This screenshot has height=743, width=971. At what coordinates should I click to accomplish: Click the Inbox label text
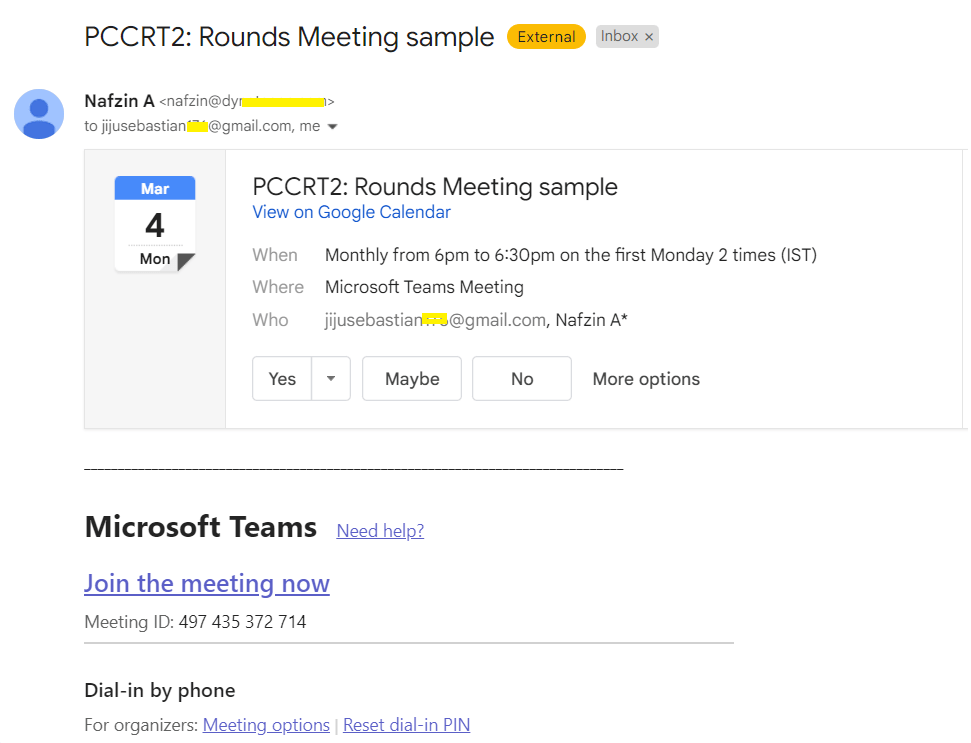(619, 36)
